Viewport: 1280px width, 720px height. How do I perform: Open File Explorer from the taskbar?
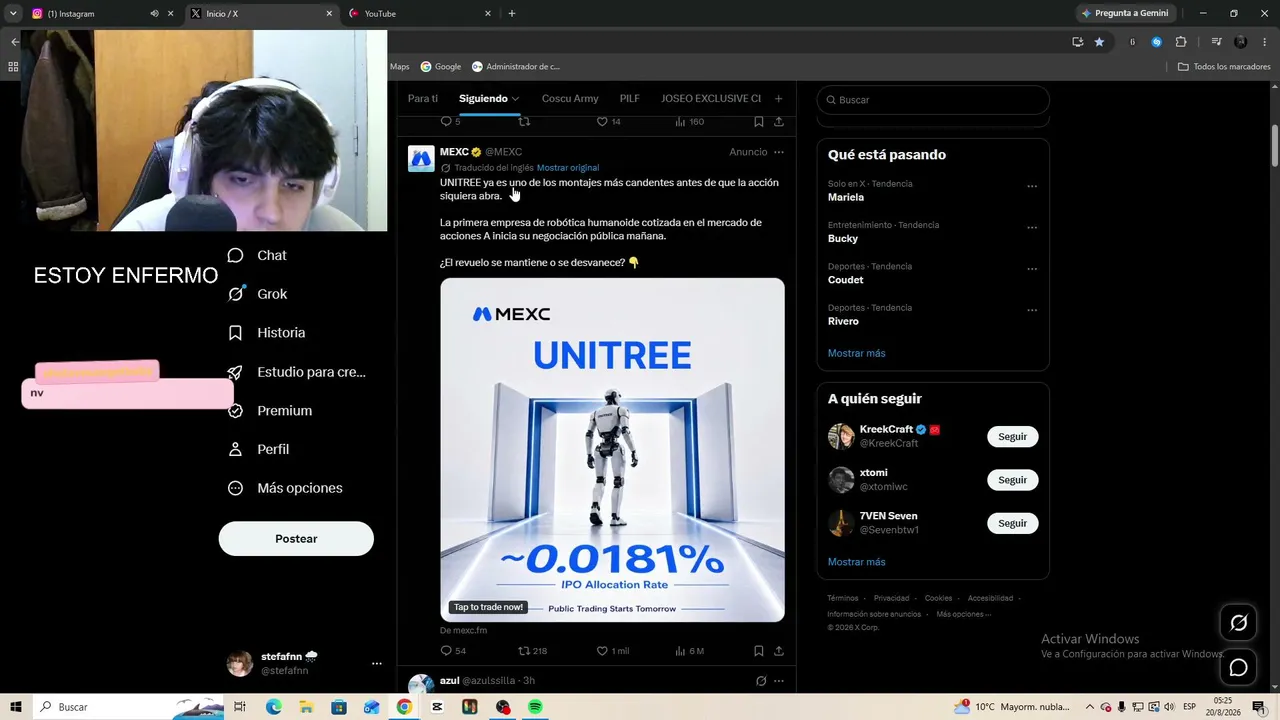point(306,707)
